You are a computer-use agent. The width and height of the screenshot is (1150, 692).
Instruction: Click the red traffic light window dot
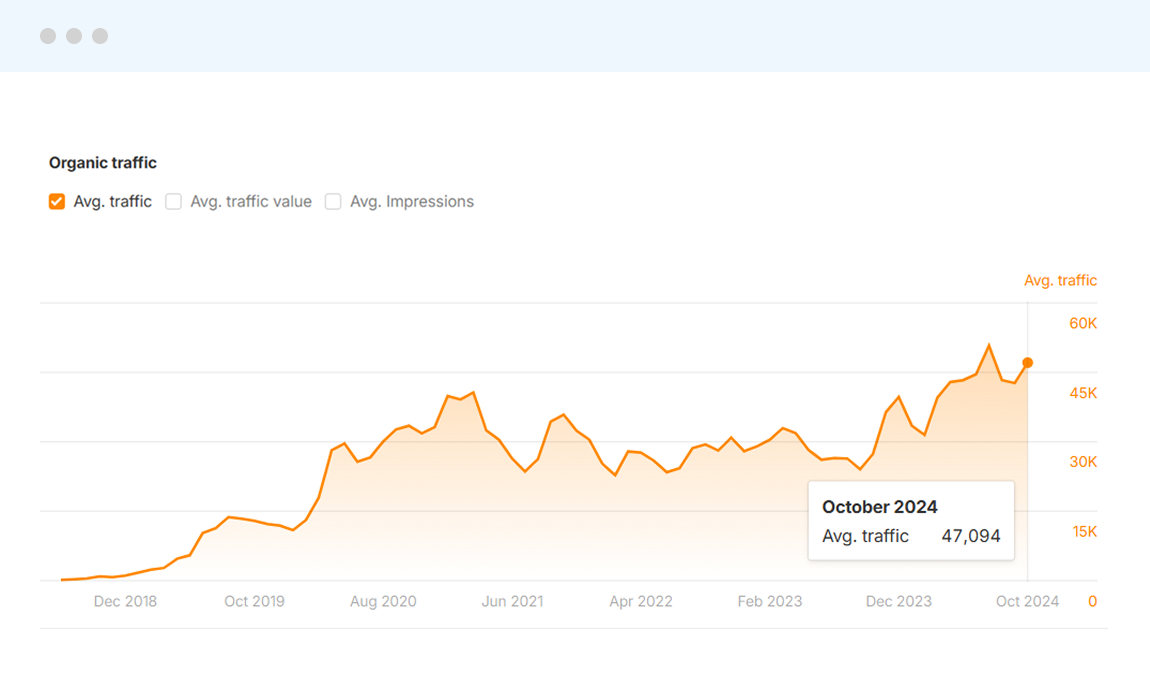[48, 35]
